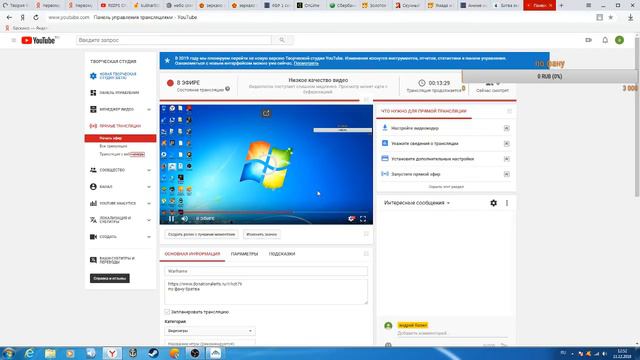Follow the Посмотреть link in the blue banner
Image resolution: width=640 pixels, height=360 pixels.
pyautogui.click(x=306, y=63)
